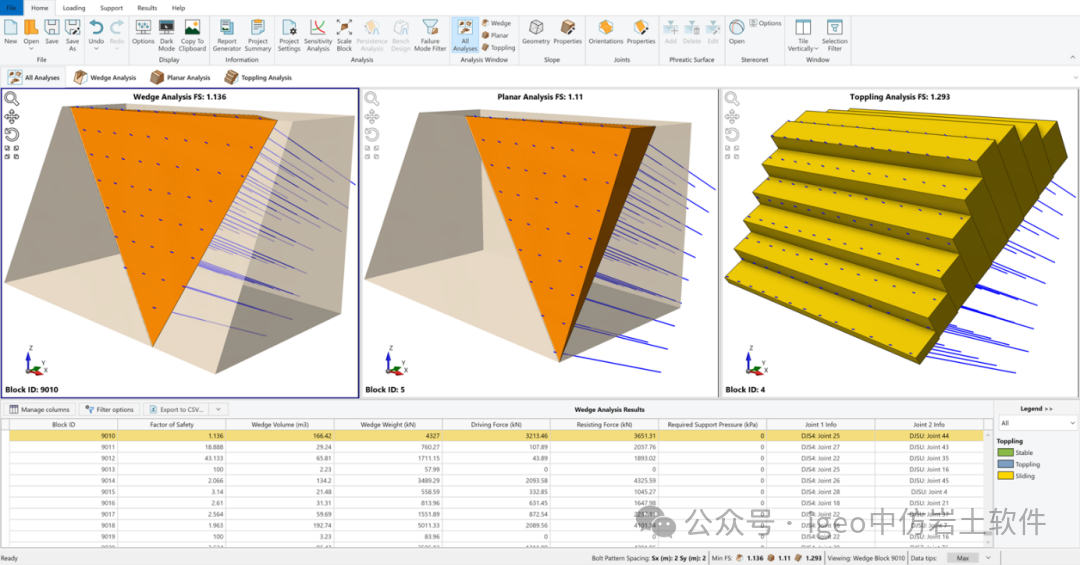
Task: Switch to the Results ribbon tab
Action: click(x=147, y=8)
